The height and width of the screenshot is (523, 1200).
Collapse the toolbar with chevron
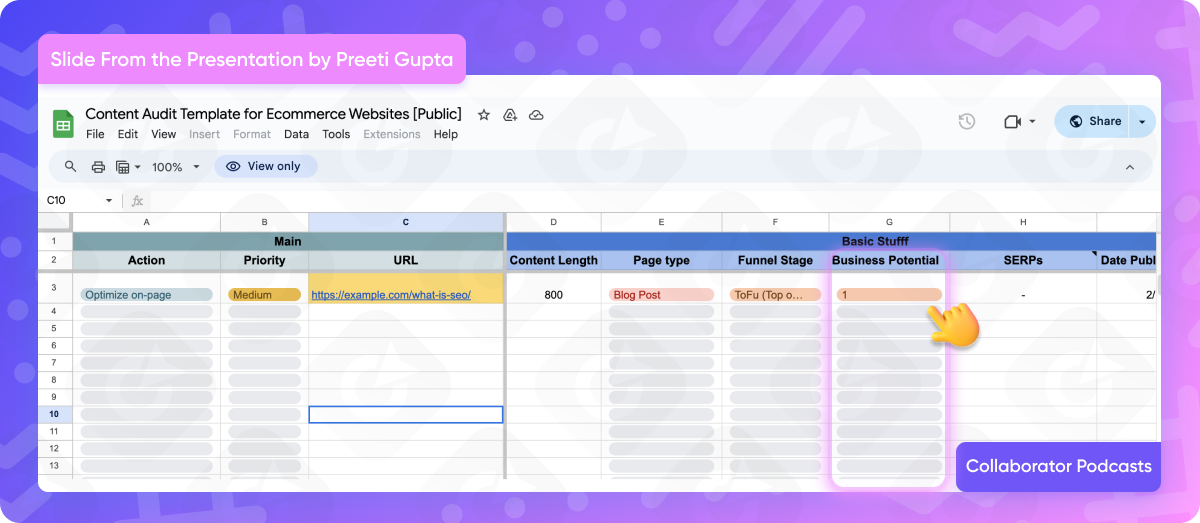[x=1130, y=167]
